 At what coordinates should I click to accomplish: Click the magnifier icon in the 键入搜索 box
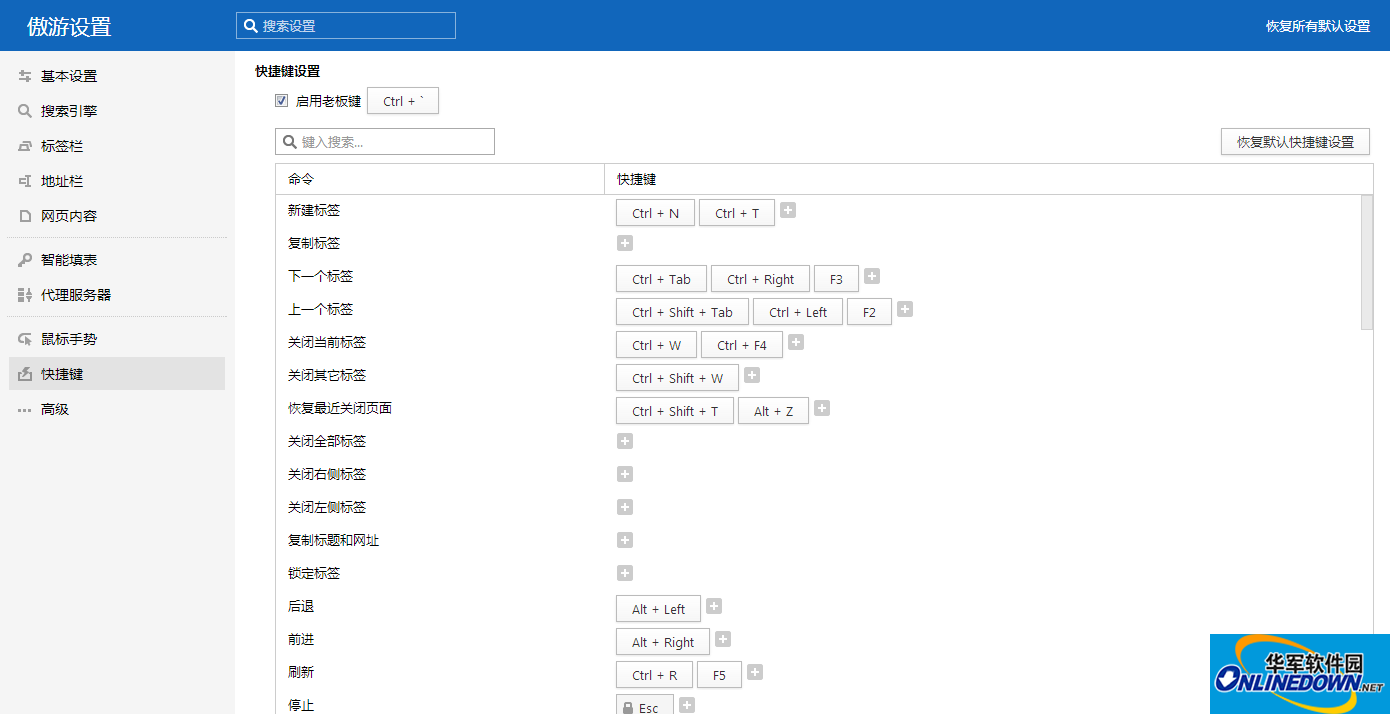point(288,141)
